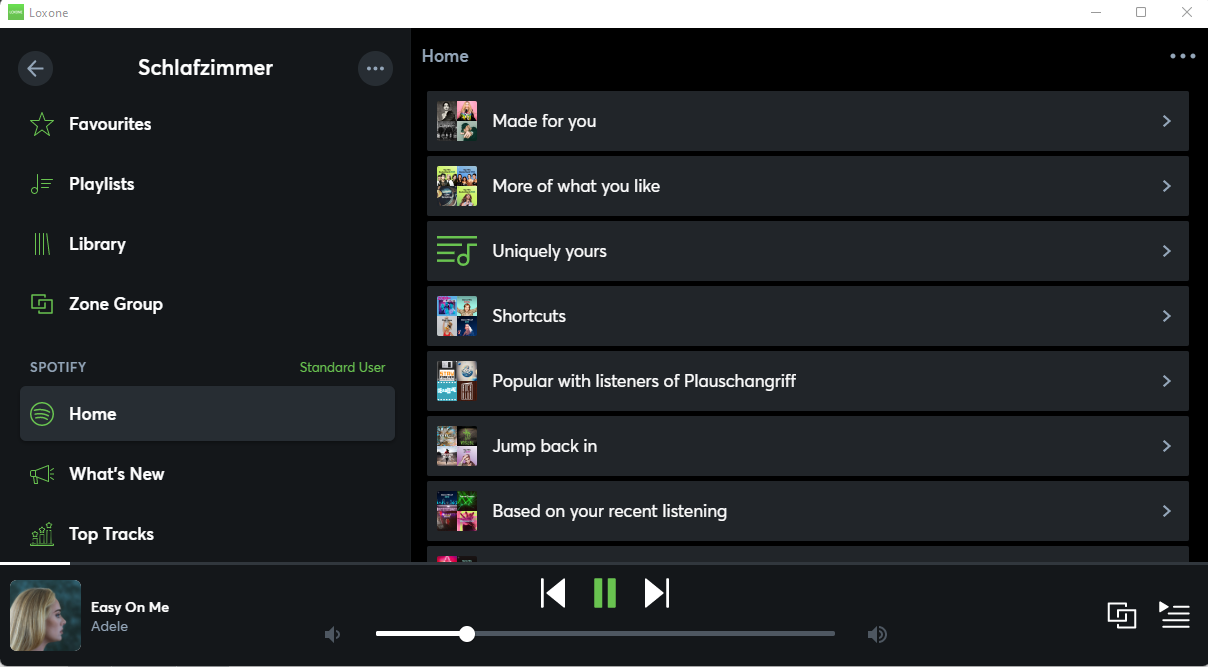Open Top Tracks in the sidebar

point(207,534)
